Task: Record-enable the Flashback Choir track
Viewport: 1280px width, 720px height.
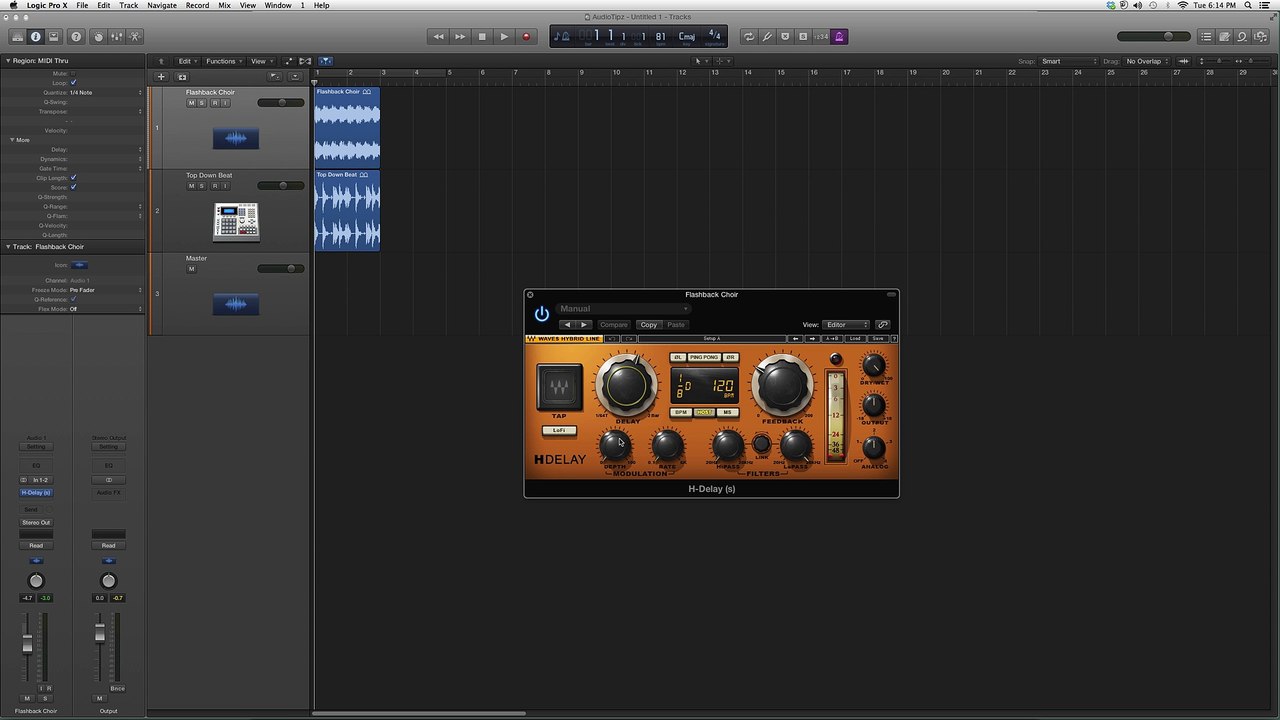Action: [x=214, y=103]
